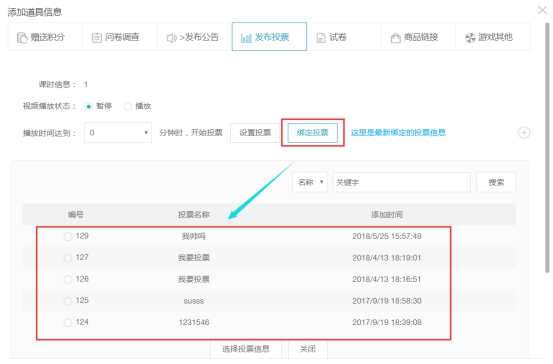This screenshot has width=553, height=364.
Task: Focus the 关键字 search field
Action: click(x=402, y=182)
